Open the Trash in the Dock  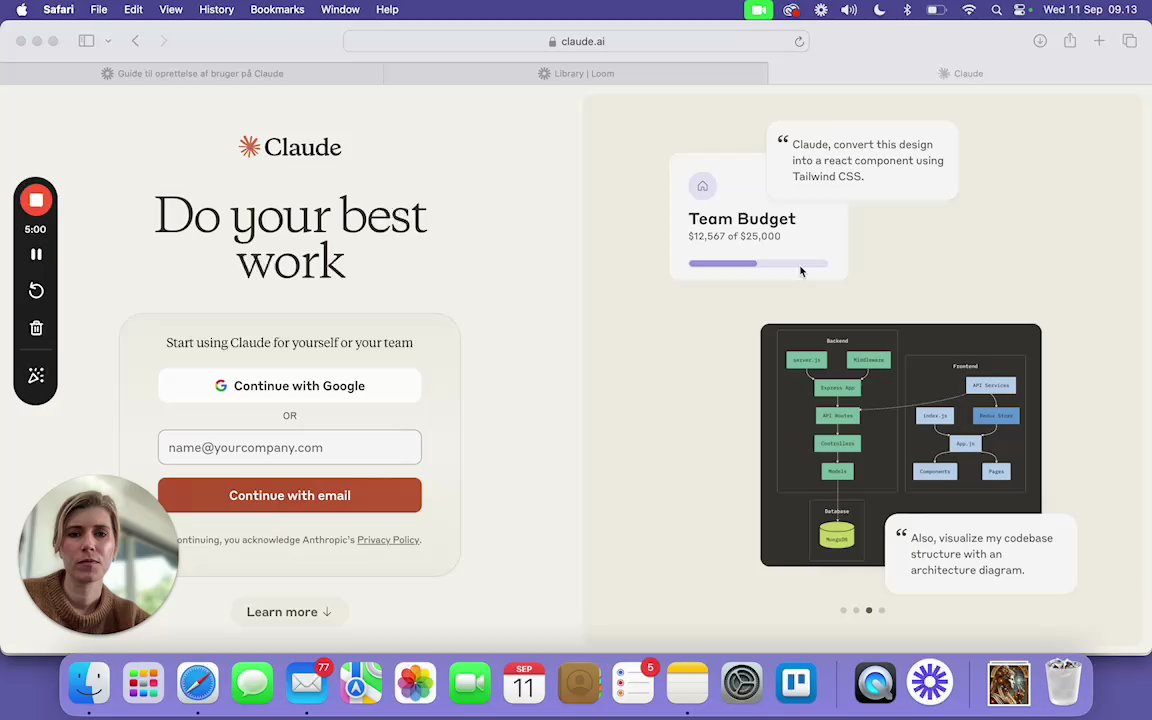(x=1063, y=683)
